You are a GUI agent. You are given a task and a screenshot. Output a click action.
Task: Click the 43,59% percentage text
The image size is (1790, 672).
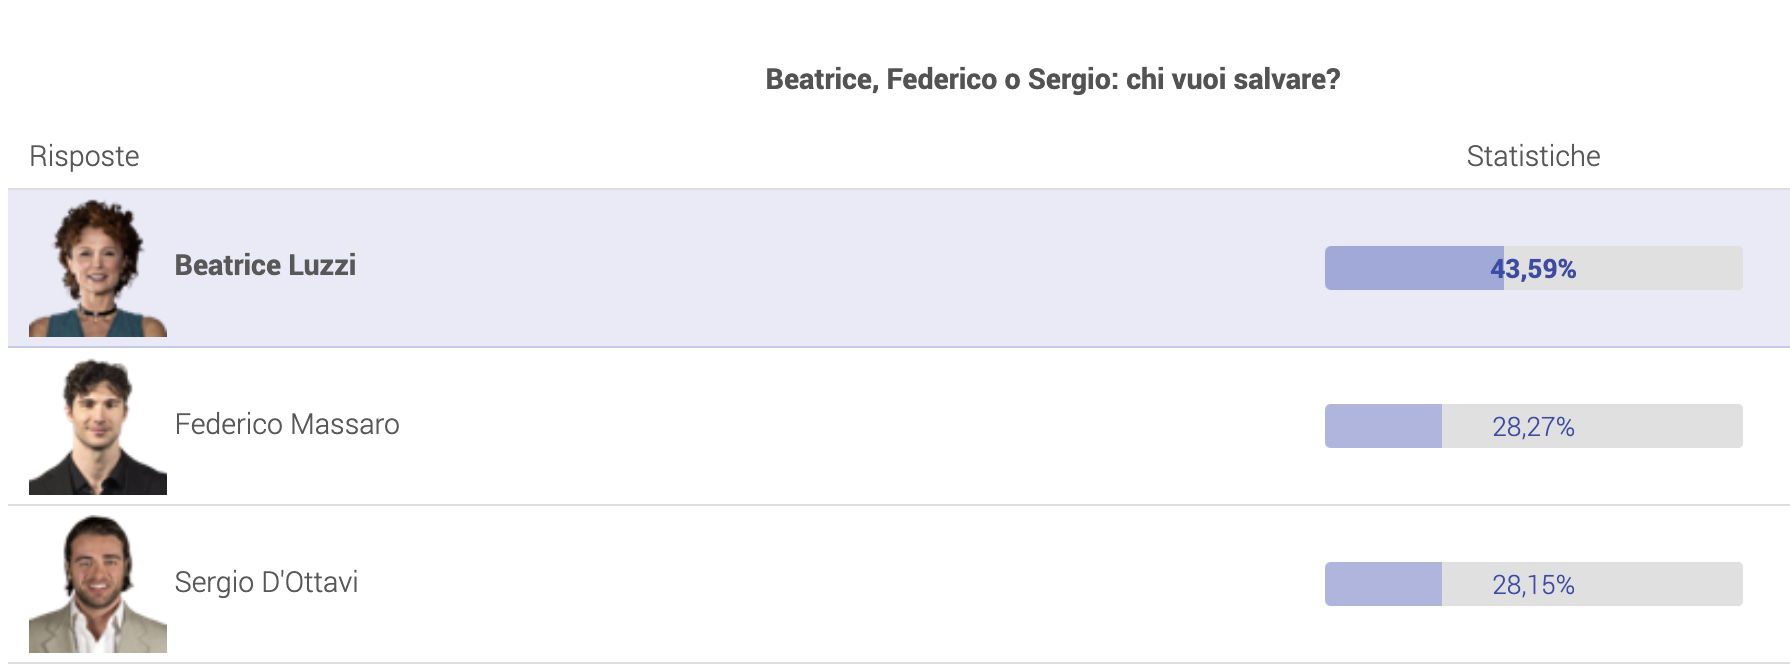[x=1533, y=269]
